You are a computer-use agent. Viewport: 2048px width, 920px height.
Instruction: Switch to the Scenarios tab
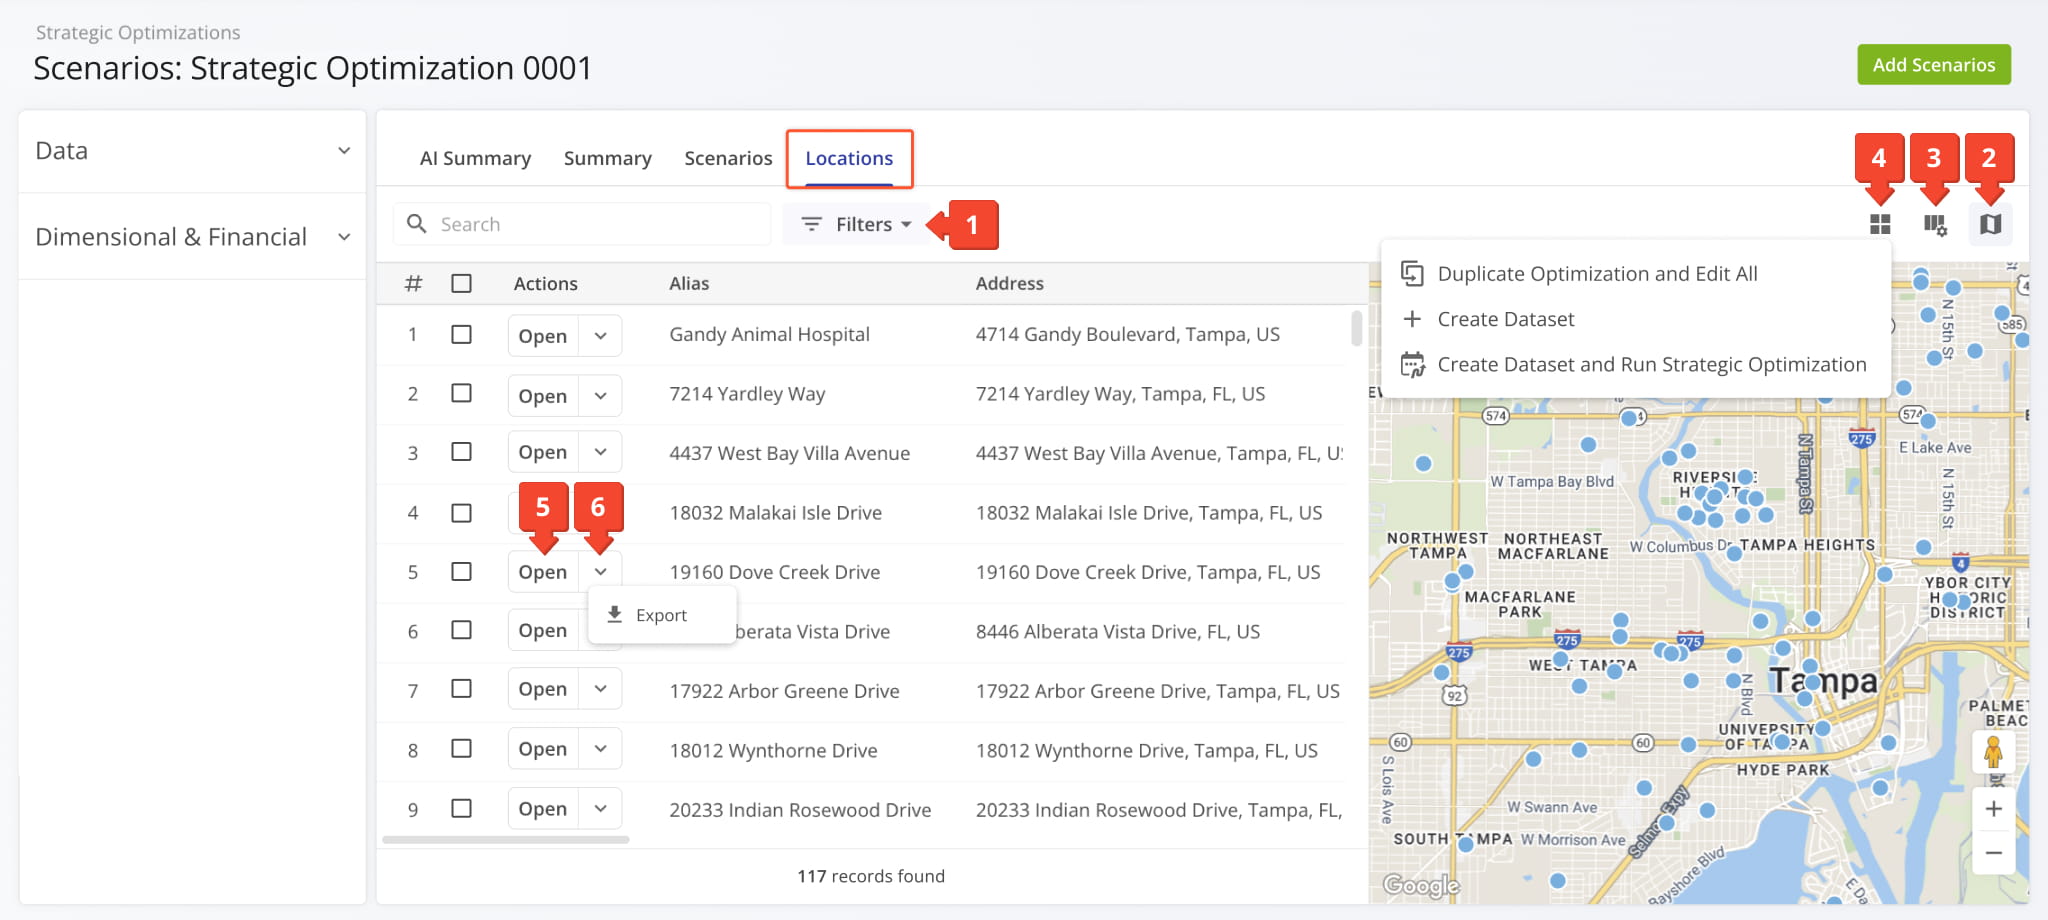[x=728, y=158]
